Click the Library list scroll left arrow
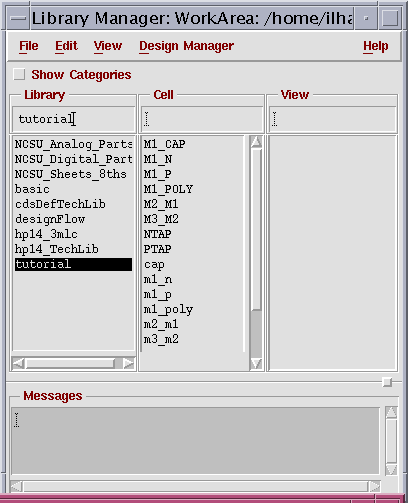 (18, 363)
